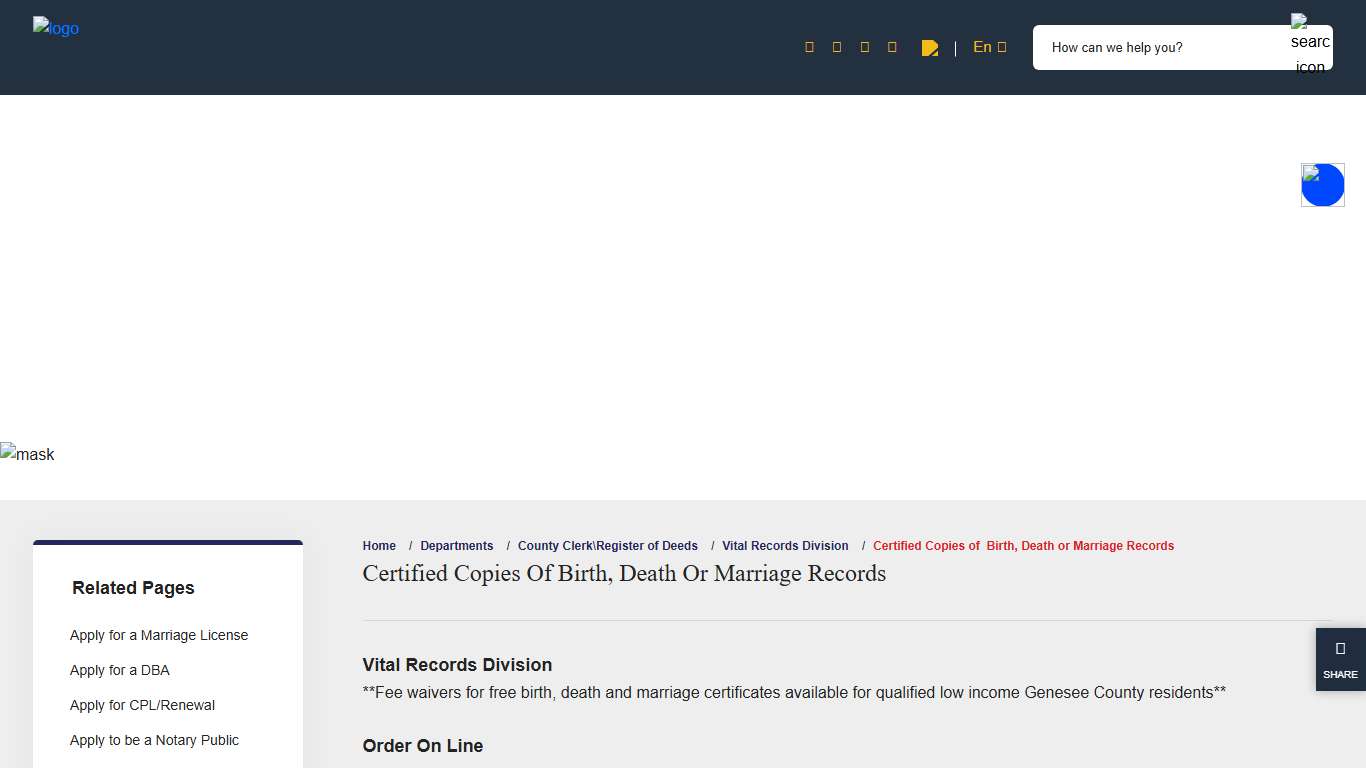Open Apply for a Marriage License page
This screenshot has height=768, width=1366.
[159, 635]
